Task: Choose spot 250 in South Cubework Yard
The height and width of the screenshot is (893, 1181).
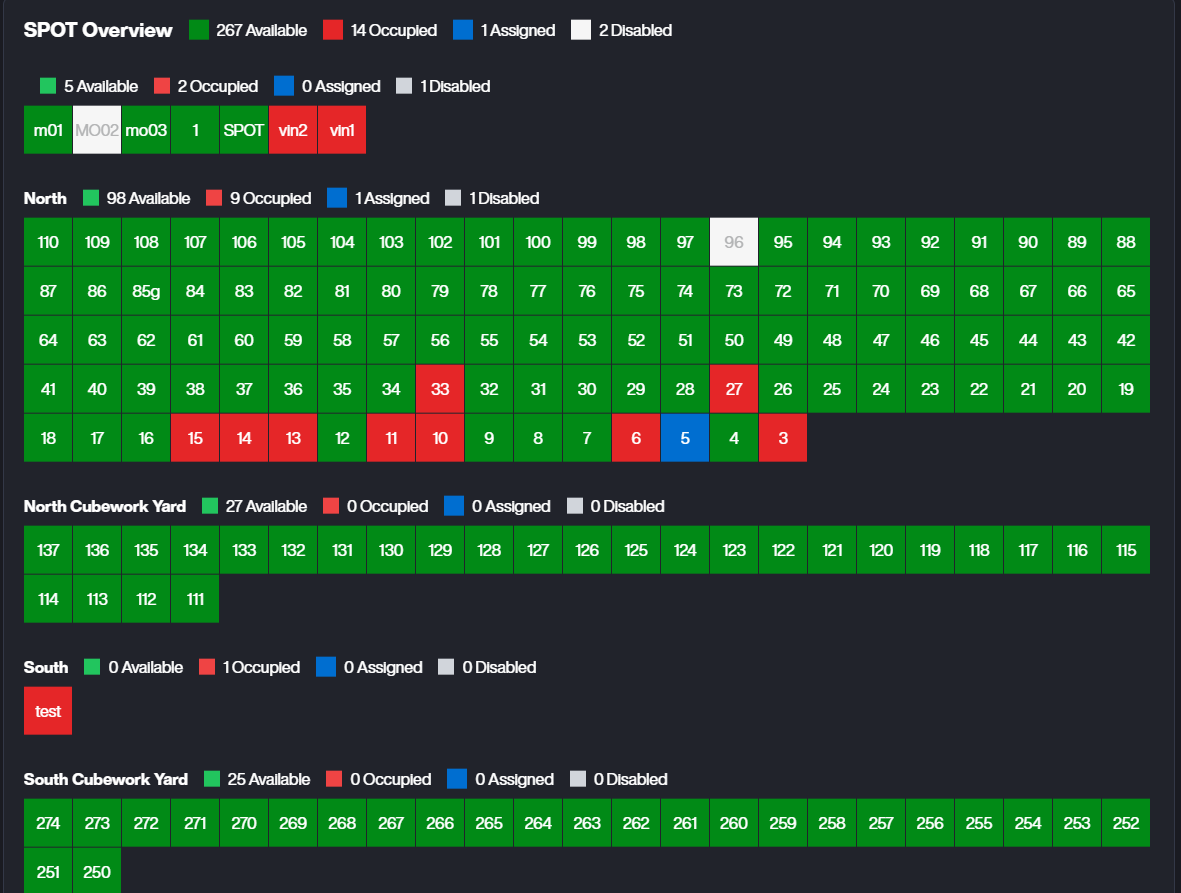Action: (x=97, y=872)
